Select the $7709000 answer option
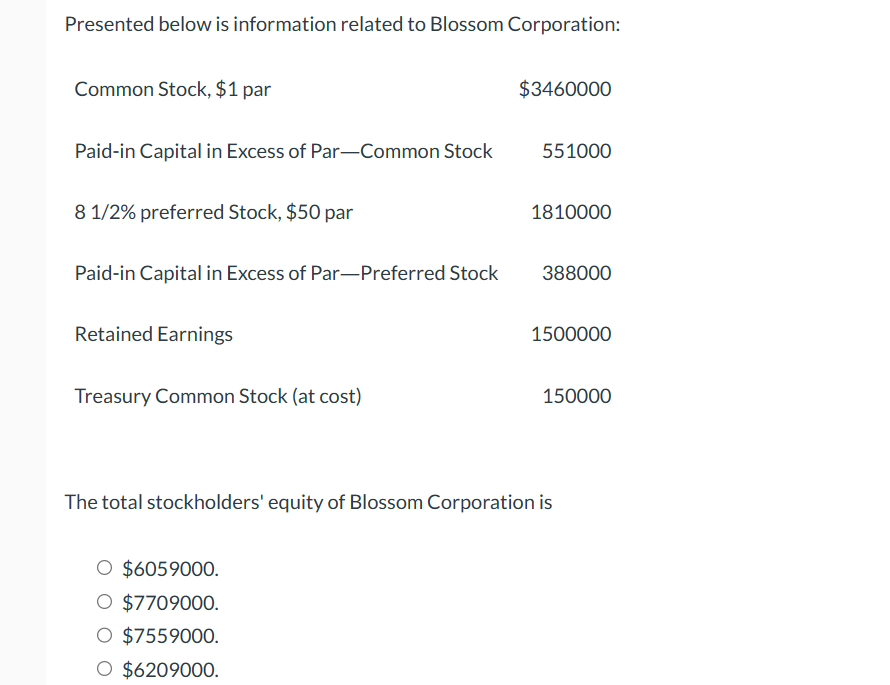Viewport: 890px width, 685px height. 104,601
